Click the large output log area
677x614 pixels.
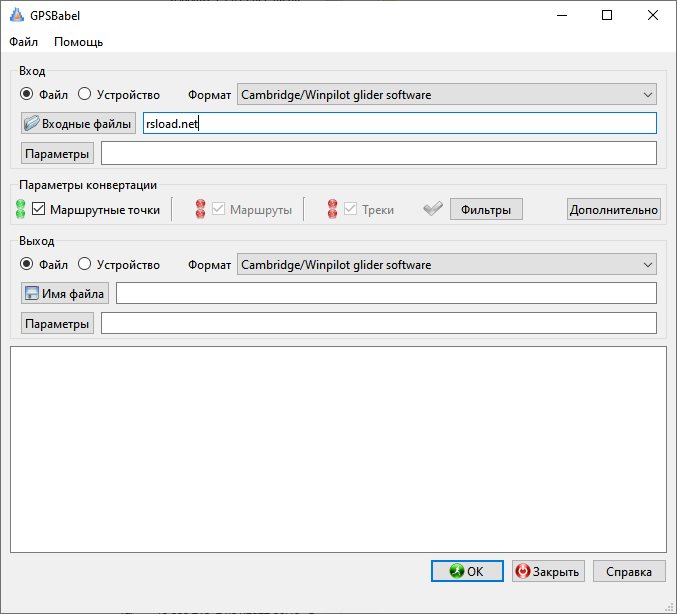[x=338, y=449]
